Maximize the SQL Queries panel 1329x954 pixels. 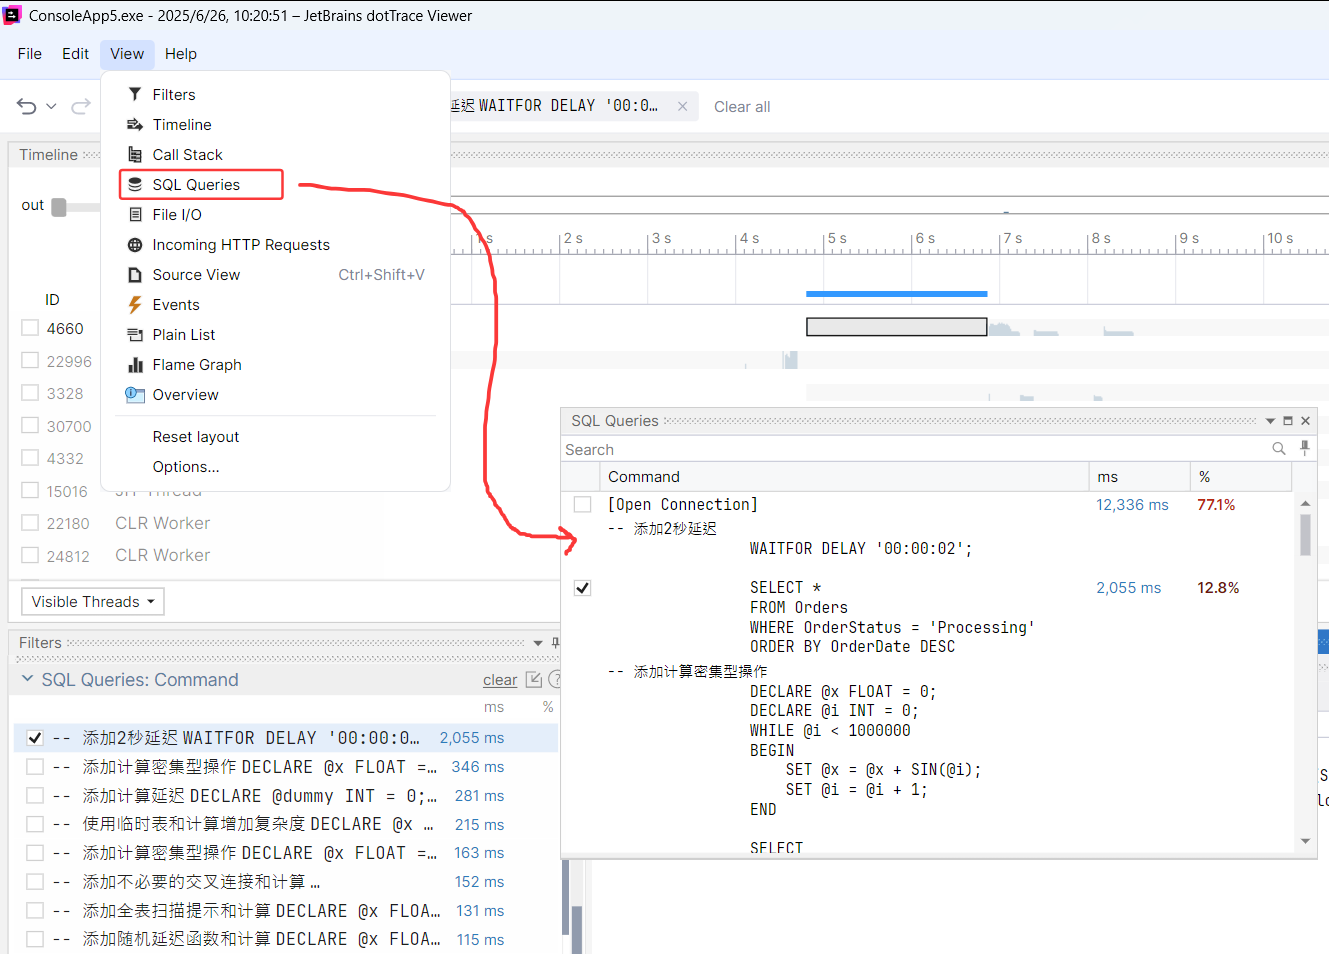(1288, 421)
